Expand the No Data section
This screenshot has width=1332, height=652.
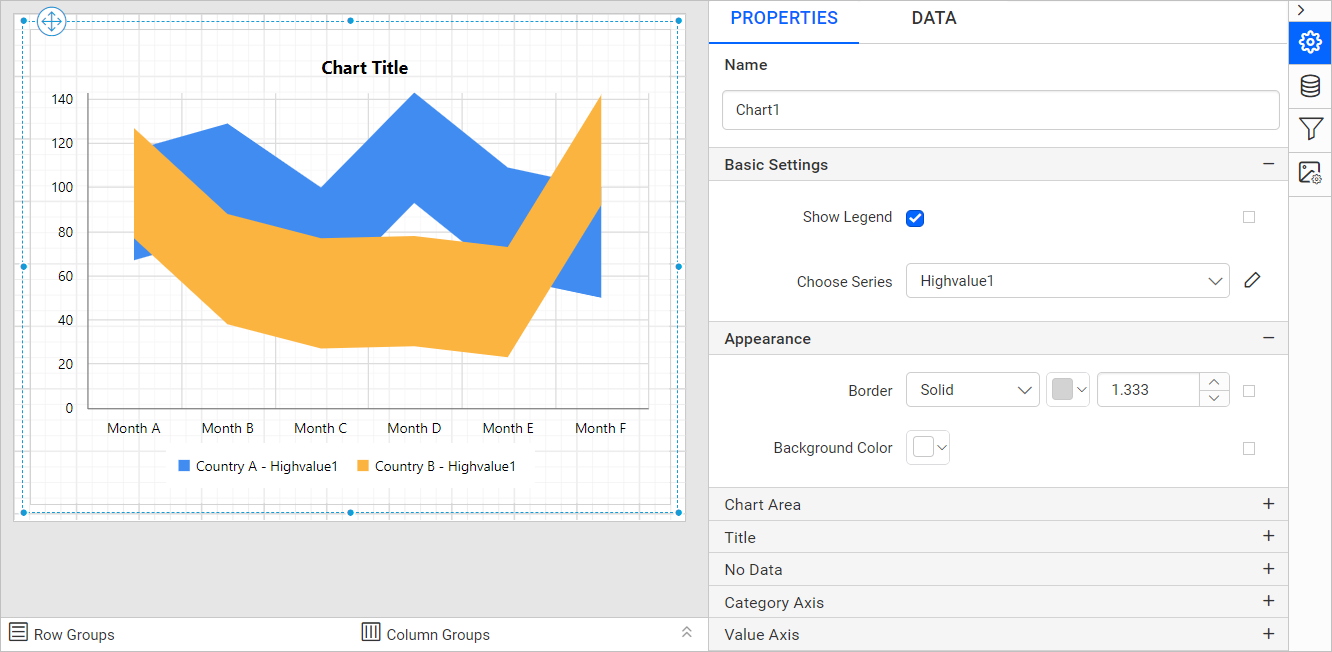[1269, 569]
